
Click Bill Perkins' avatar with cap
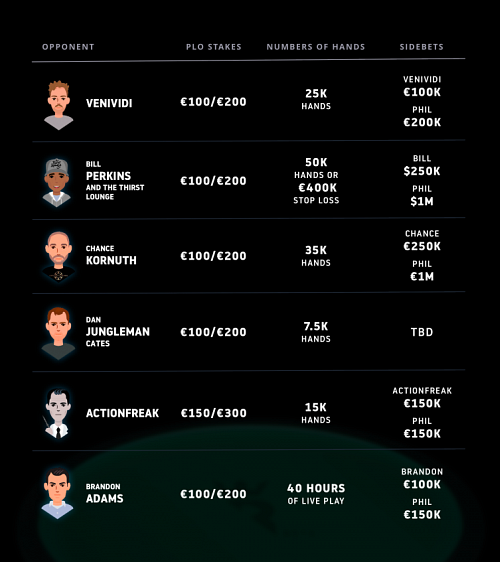coord(57,182)
